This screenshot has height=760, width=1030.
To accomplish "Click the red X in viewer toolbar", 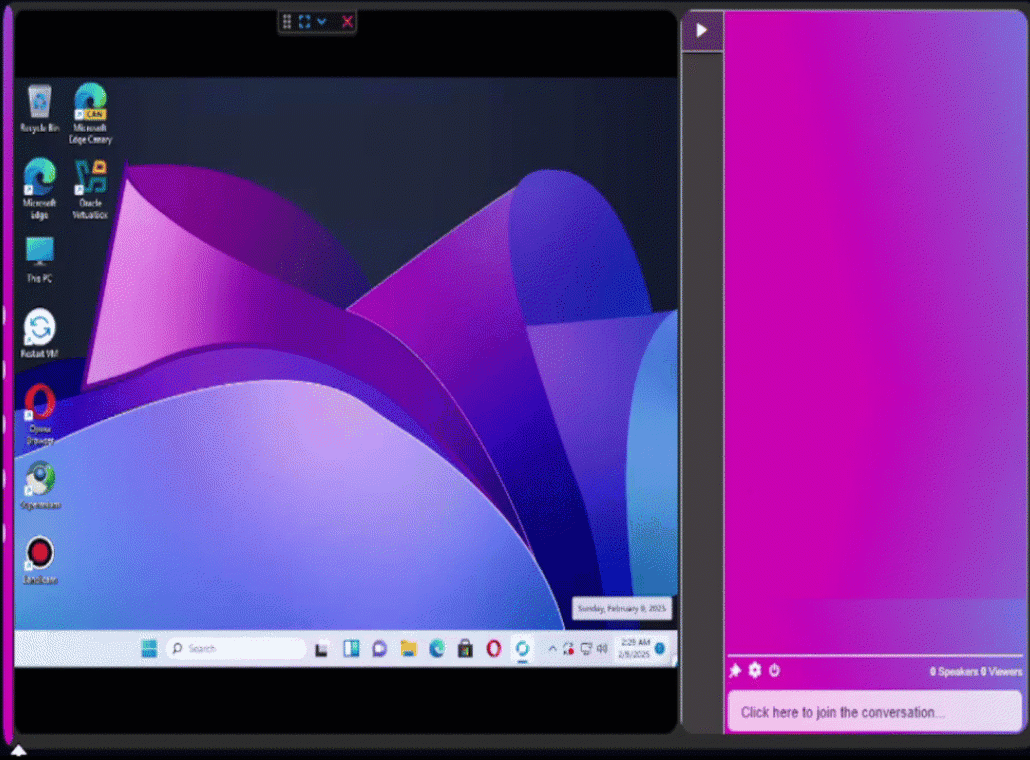I will click(347, 21).
